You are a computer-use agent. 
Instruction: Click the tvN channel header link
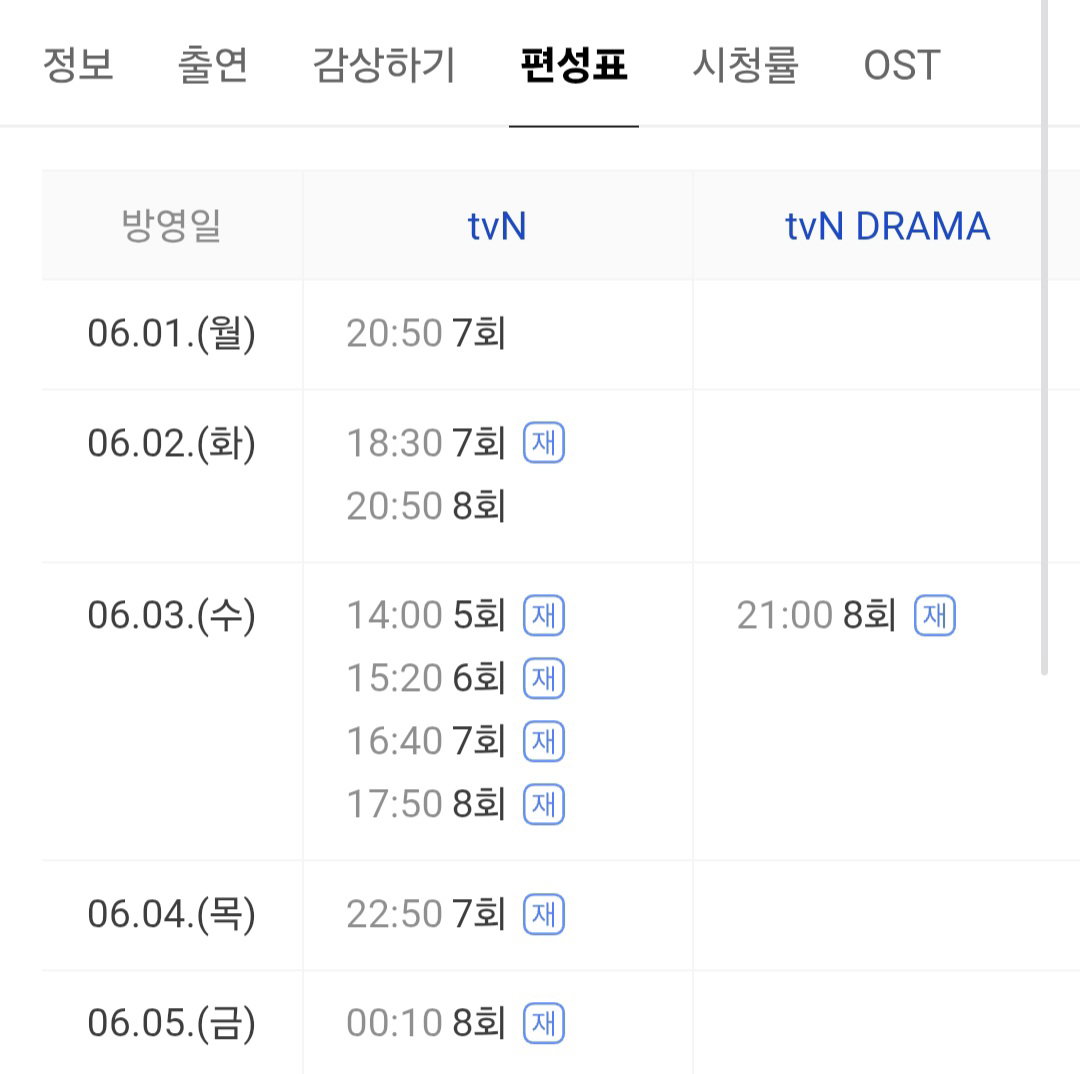[497, 226]
